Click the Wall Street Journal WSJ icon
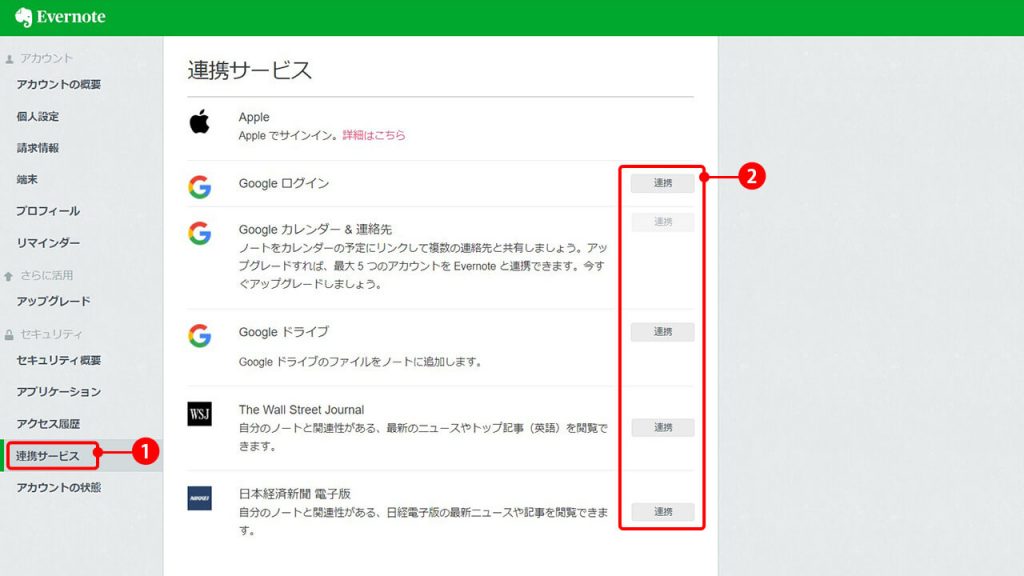This screenshot has height=576, width=1024. point(199,414)
